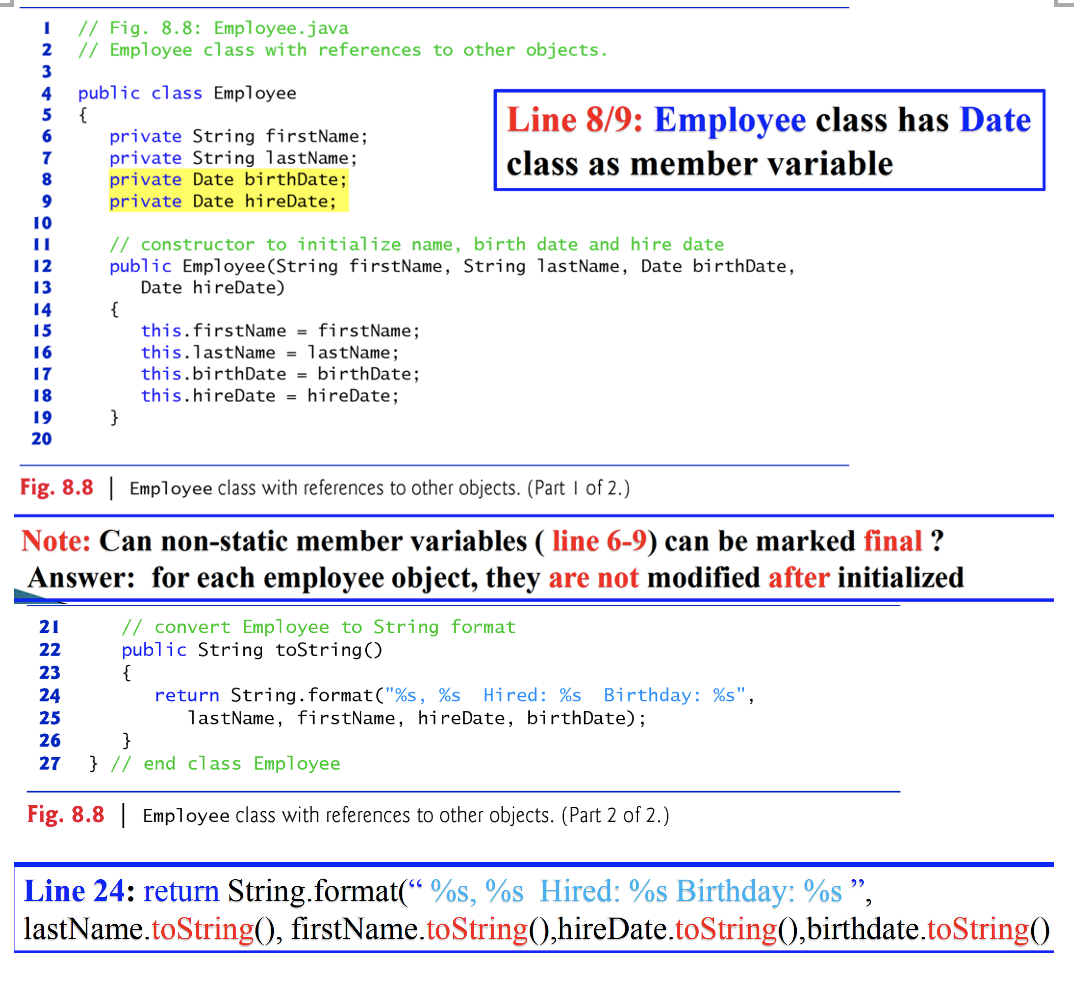
Task: Click 'public class Employee' declaration line
Action: tap(187, 93)
